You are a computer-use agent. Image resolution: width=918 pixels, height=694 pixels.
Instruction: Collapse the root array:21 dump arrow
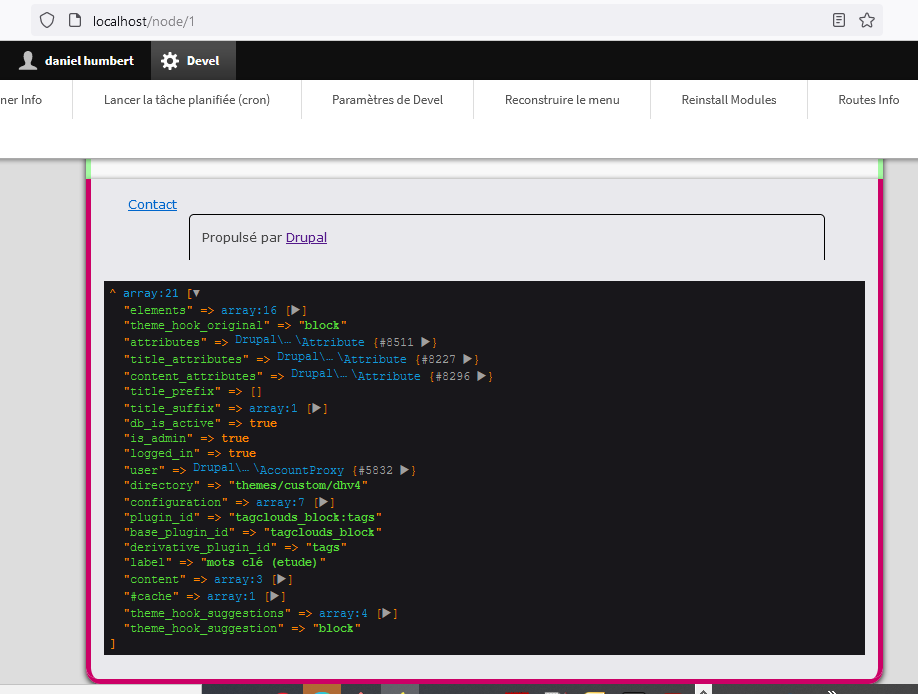(196, 294)
